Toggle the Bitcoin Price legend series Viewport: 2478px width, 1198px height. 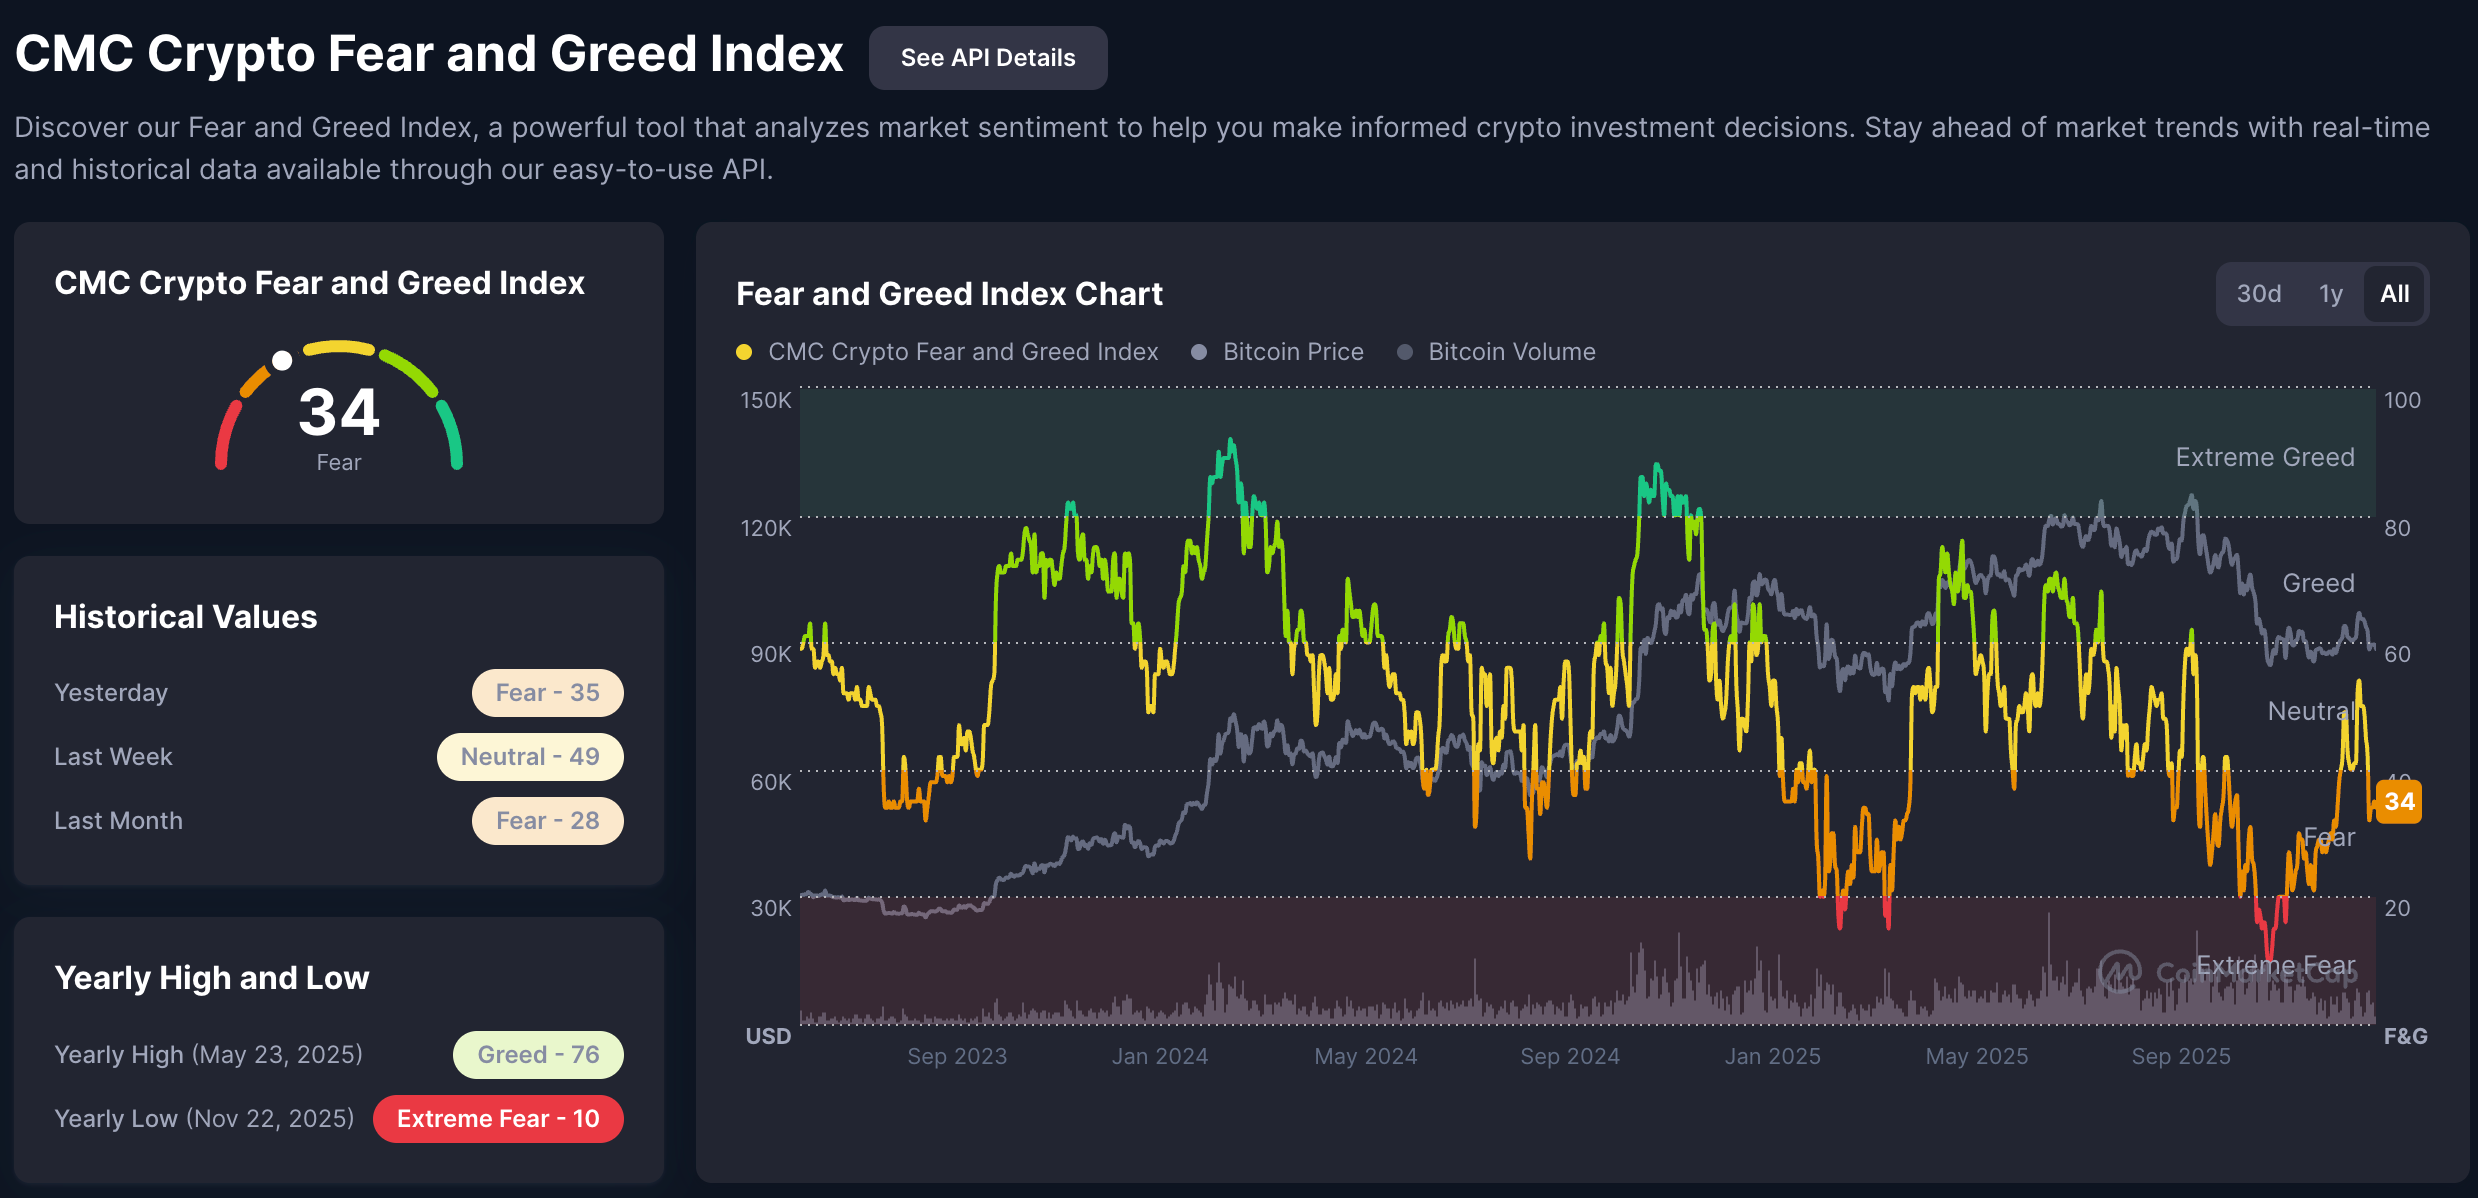tap(1292, 352)
